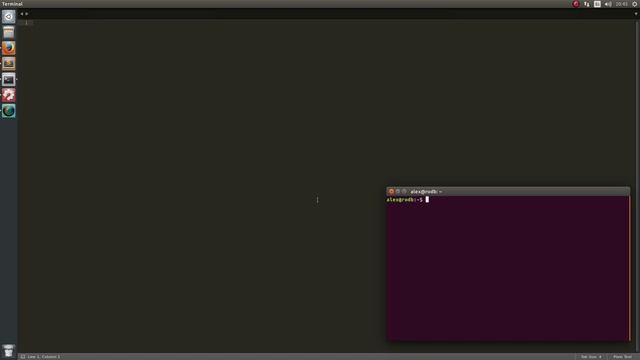Open the Plain Text syntax selector
This screenshot has height=360, width=640.
point(622,357)
